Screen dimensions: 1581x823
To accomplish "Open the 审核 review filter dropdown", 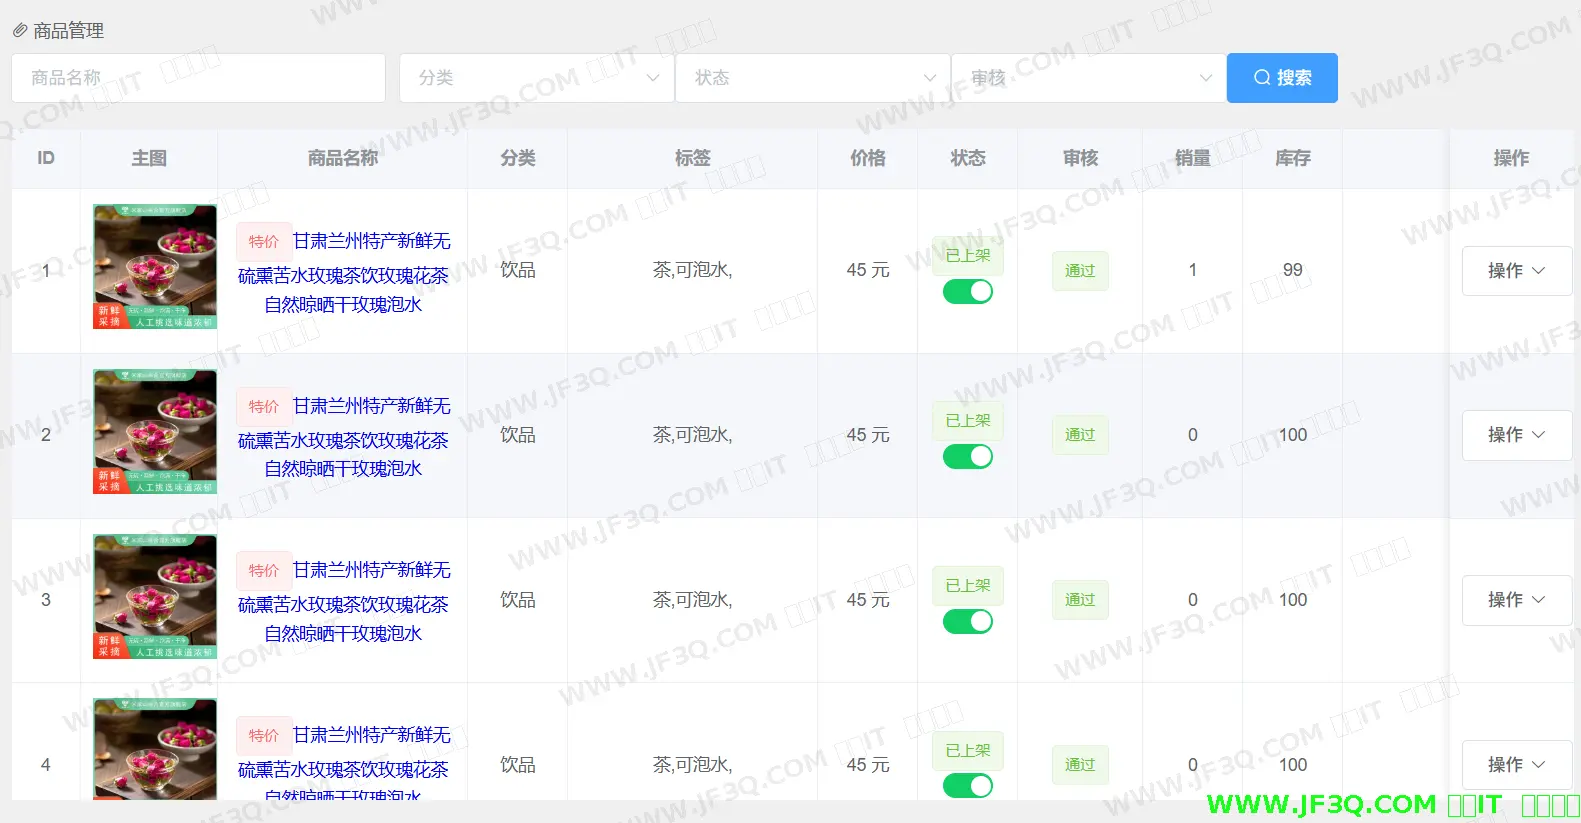I will coord(1088,78).
